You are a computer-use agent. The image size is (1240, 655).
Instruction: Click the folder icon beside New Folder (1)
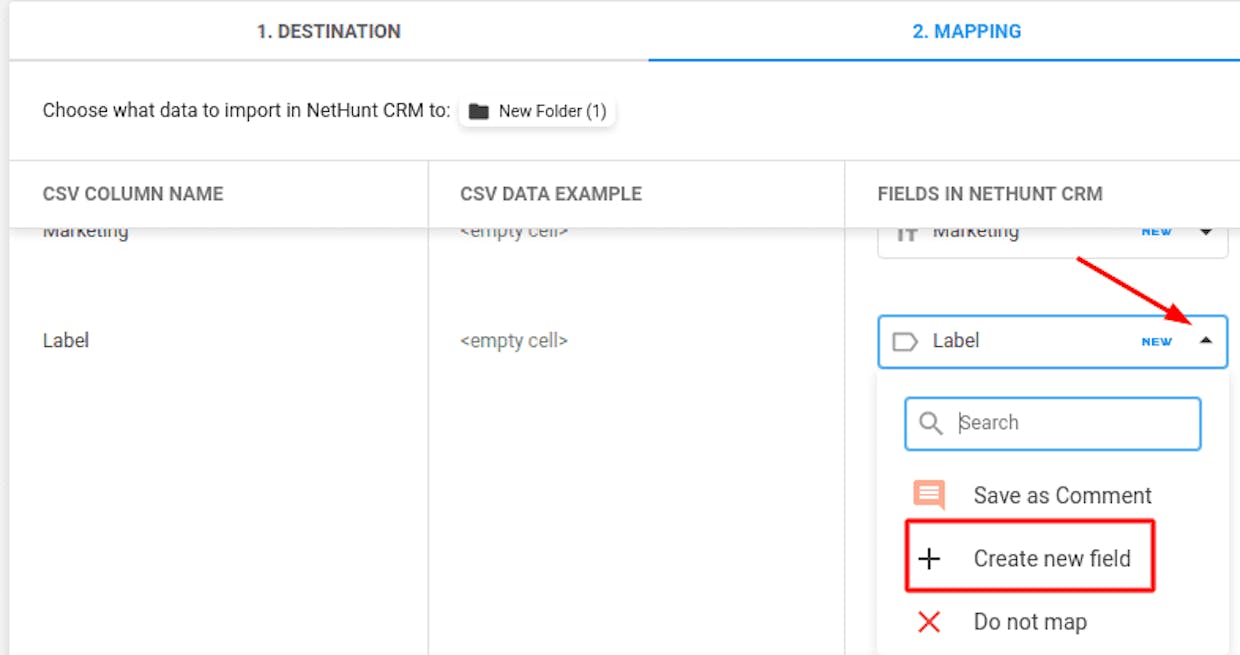479,111
